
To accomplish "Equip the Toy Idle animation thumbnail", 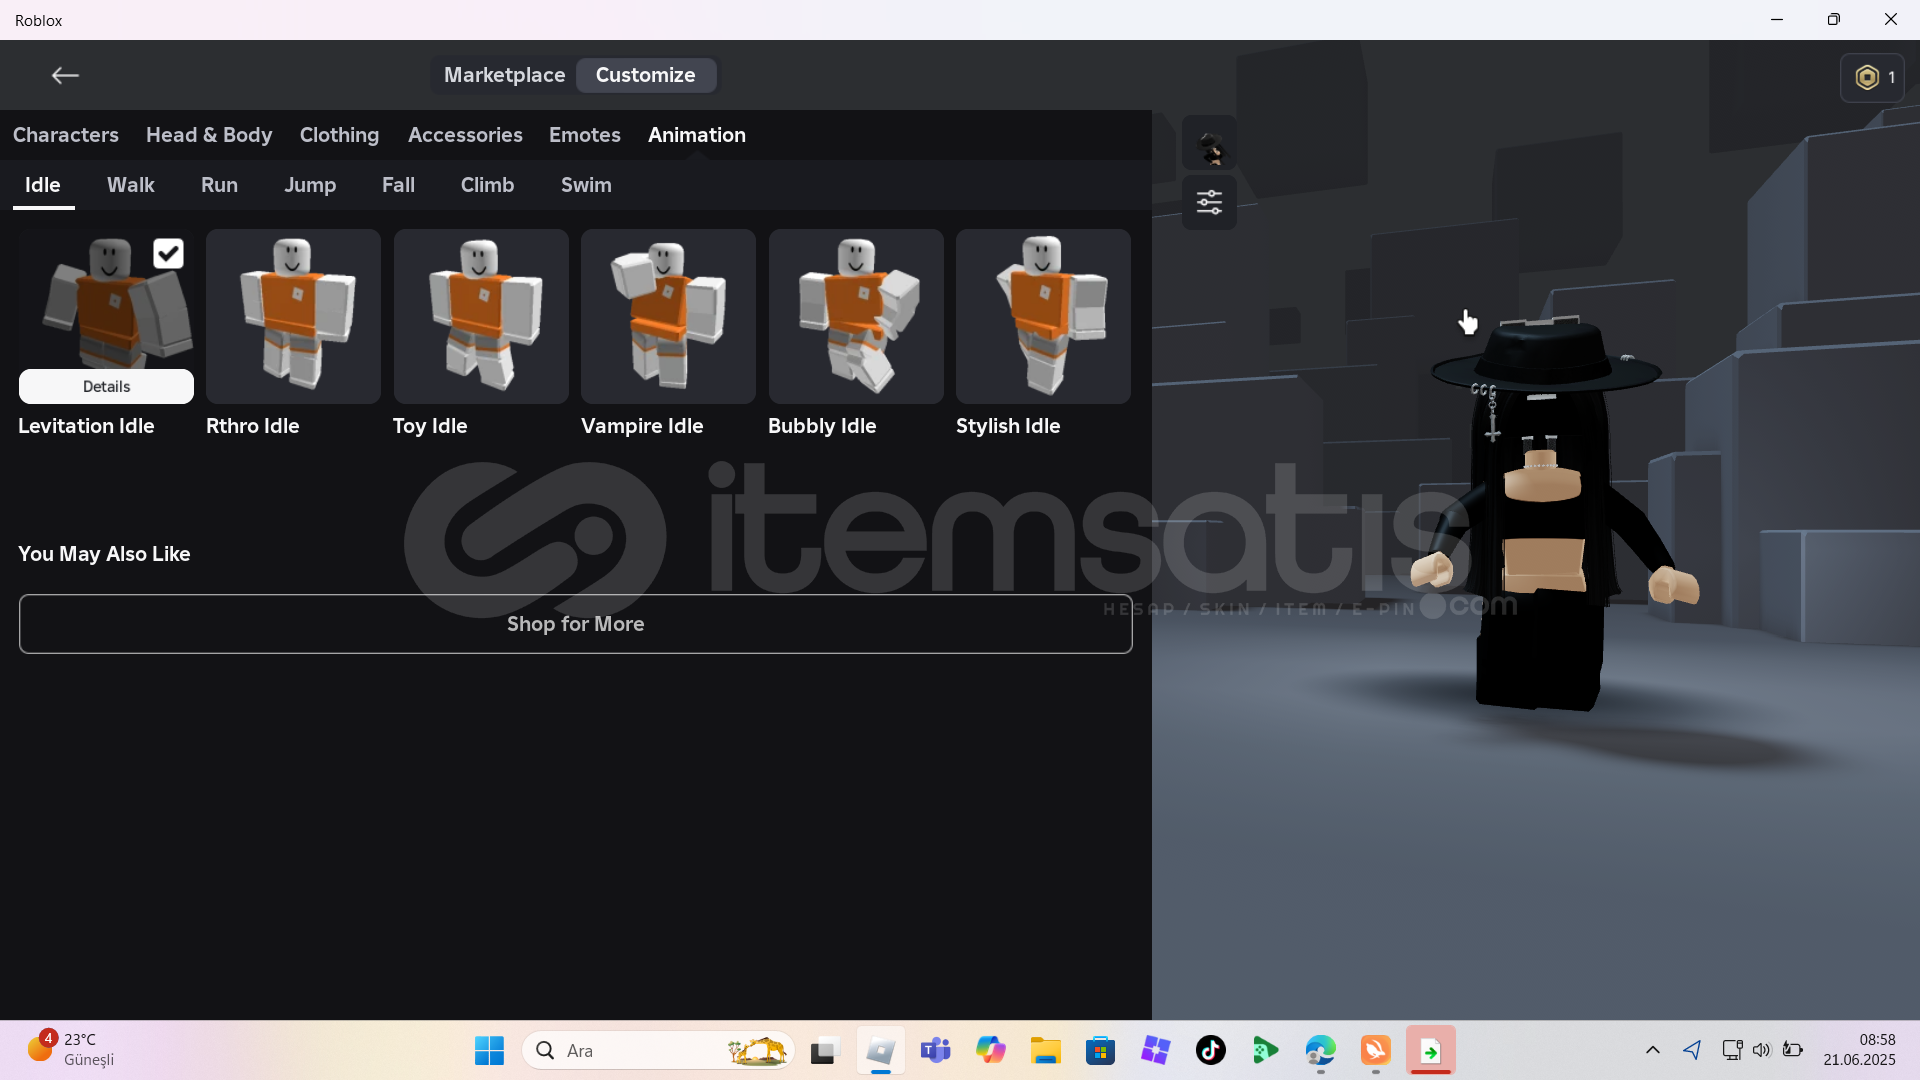I will pos(481,316).
